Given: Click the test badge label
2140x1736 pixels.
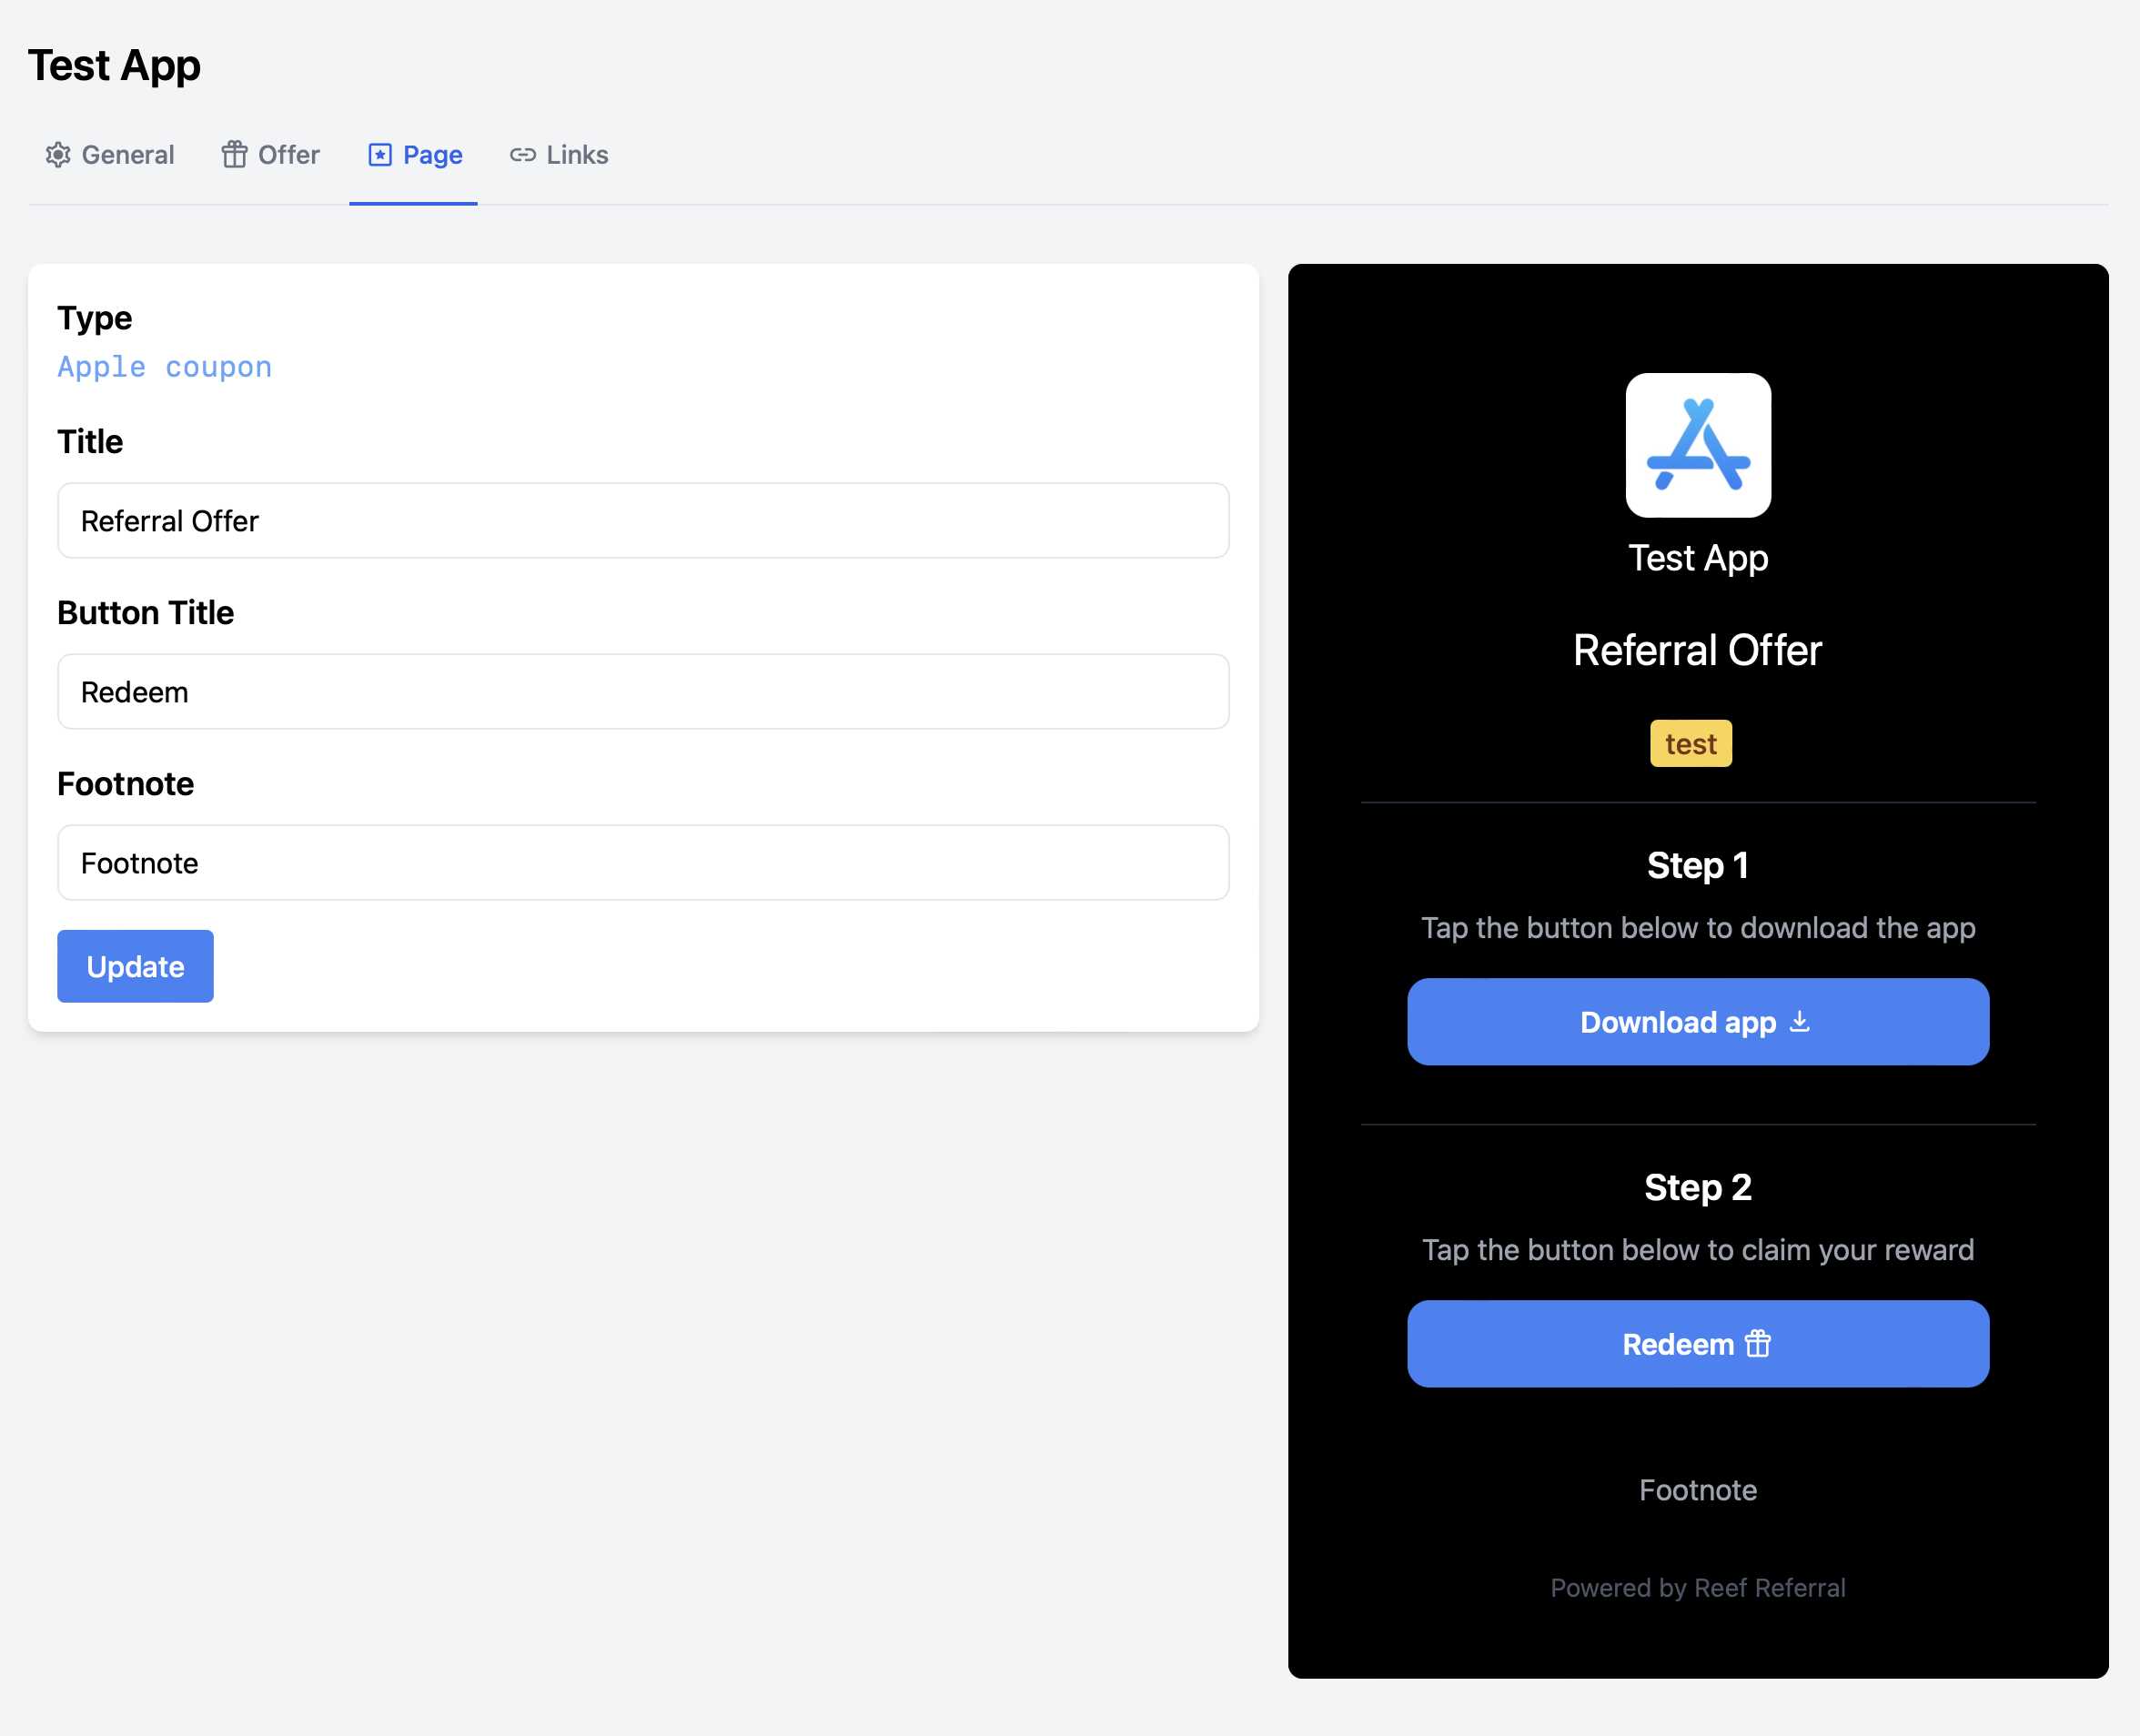Looking at the screenshot, I should [1691, 744].
